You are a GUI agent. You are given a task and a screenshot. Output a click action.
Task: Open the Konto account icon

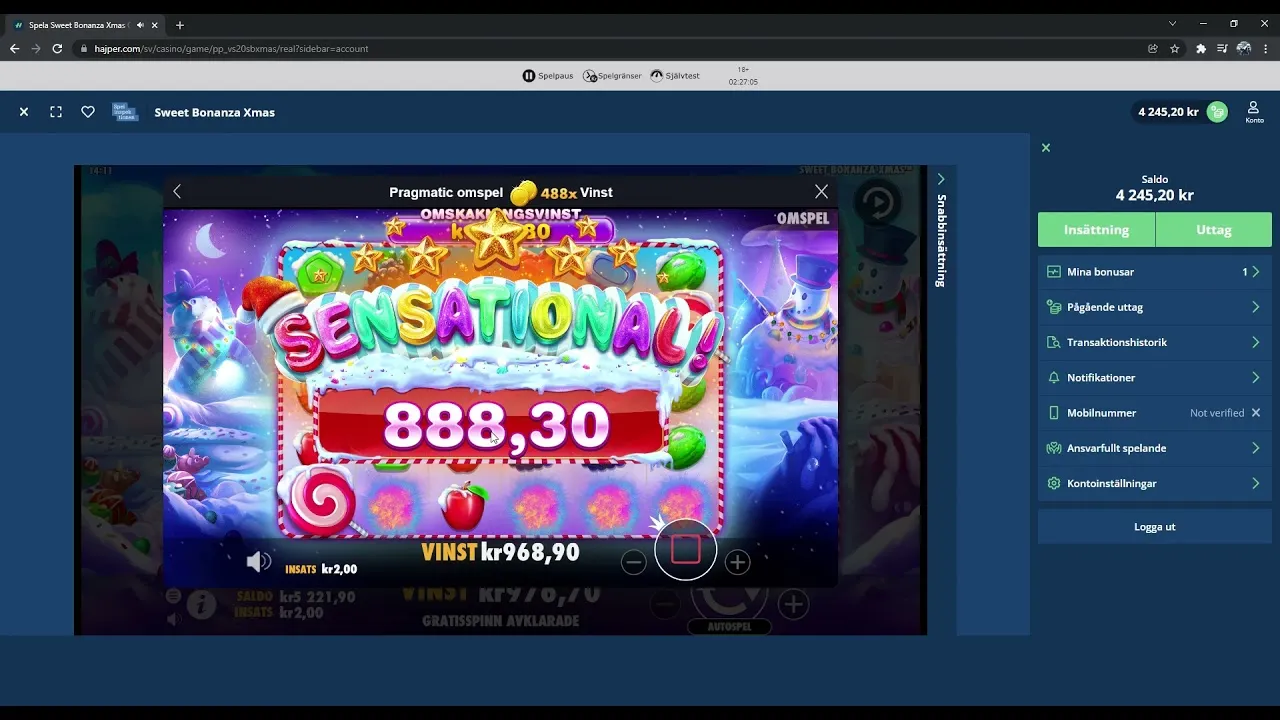pyautogui.click(x=1254, y=112)
